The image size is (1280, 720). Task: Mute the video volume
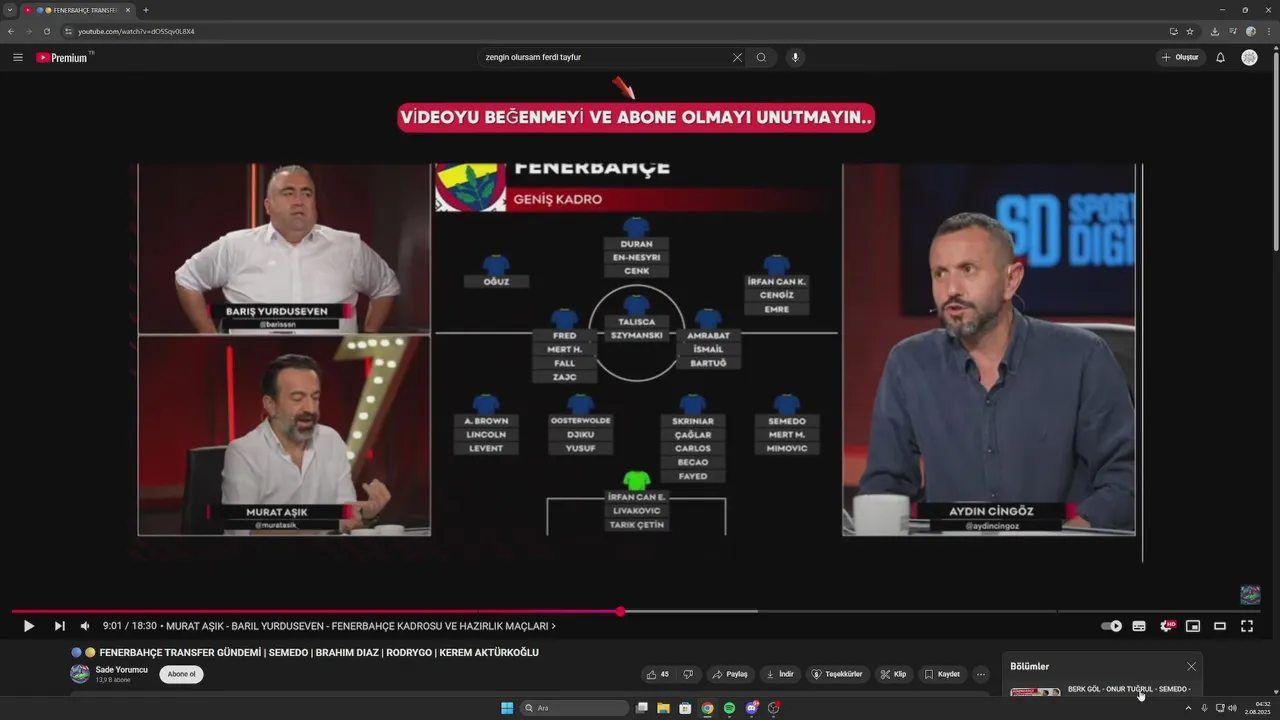[x=85, y=626]
